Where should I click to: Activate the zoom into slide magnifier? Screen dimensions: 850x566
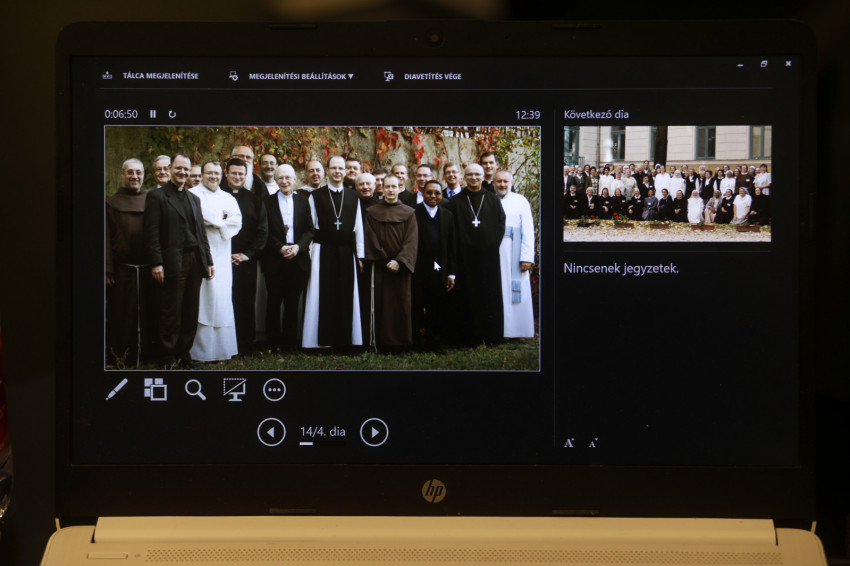point(195,389)
